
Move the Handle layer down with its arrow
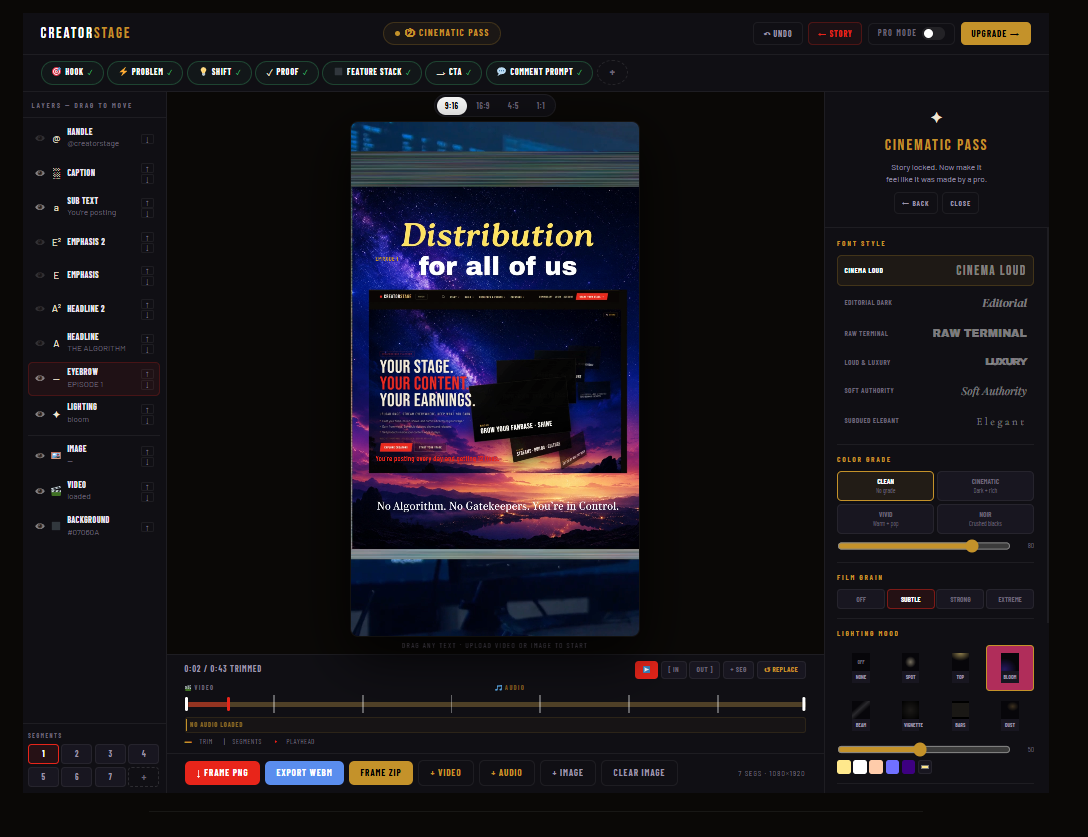tap(147, 140)
